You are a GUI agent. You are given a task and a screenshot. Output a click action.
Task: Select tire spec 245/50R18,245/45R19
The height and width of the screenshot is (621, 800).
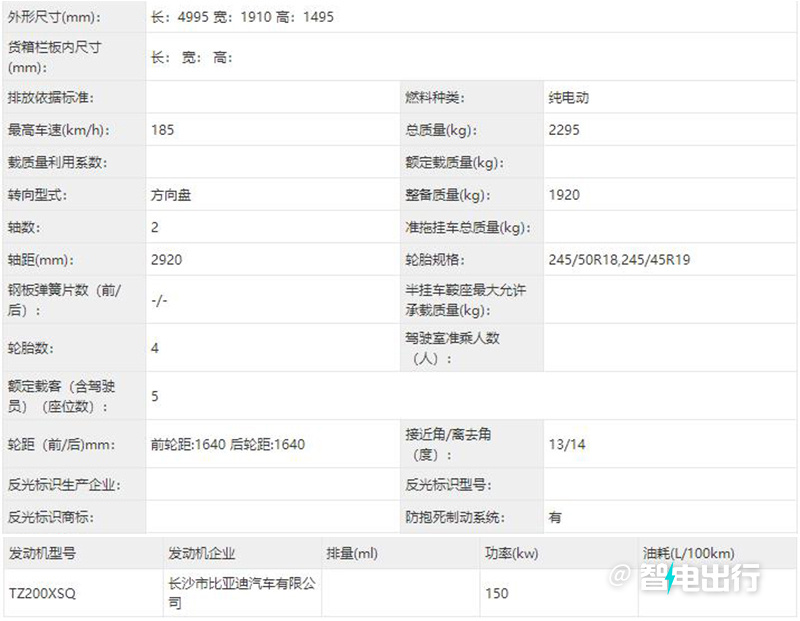(x=619, y=259)
